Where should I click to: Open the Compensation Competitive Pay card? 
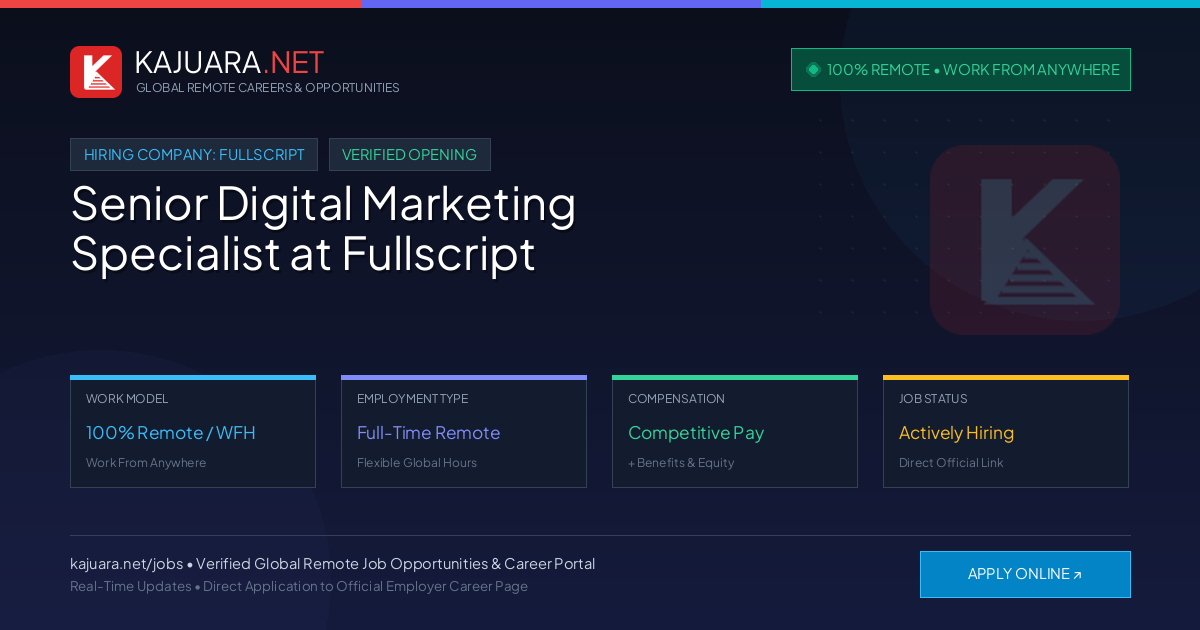[735, 432]
